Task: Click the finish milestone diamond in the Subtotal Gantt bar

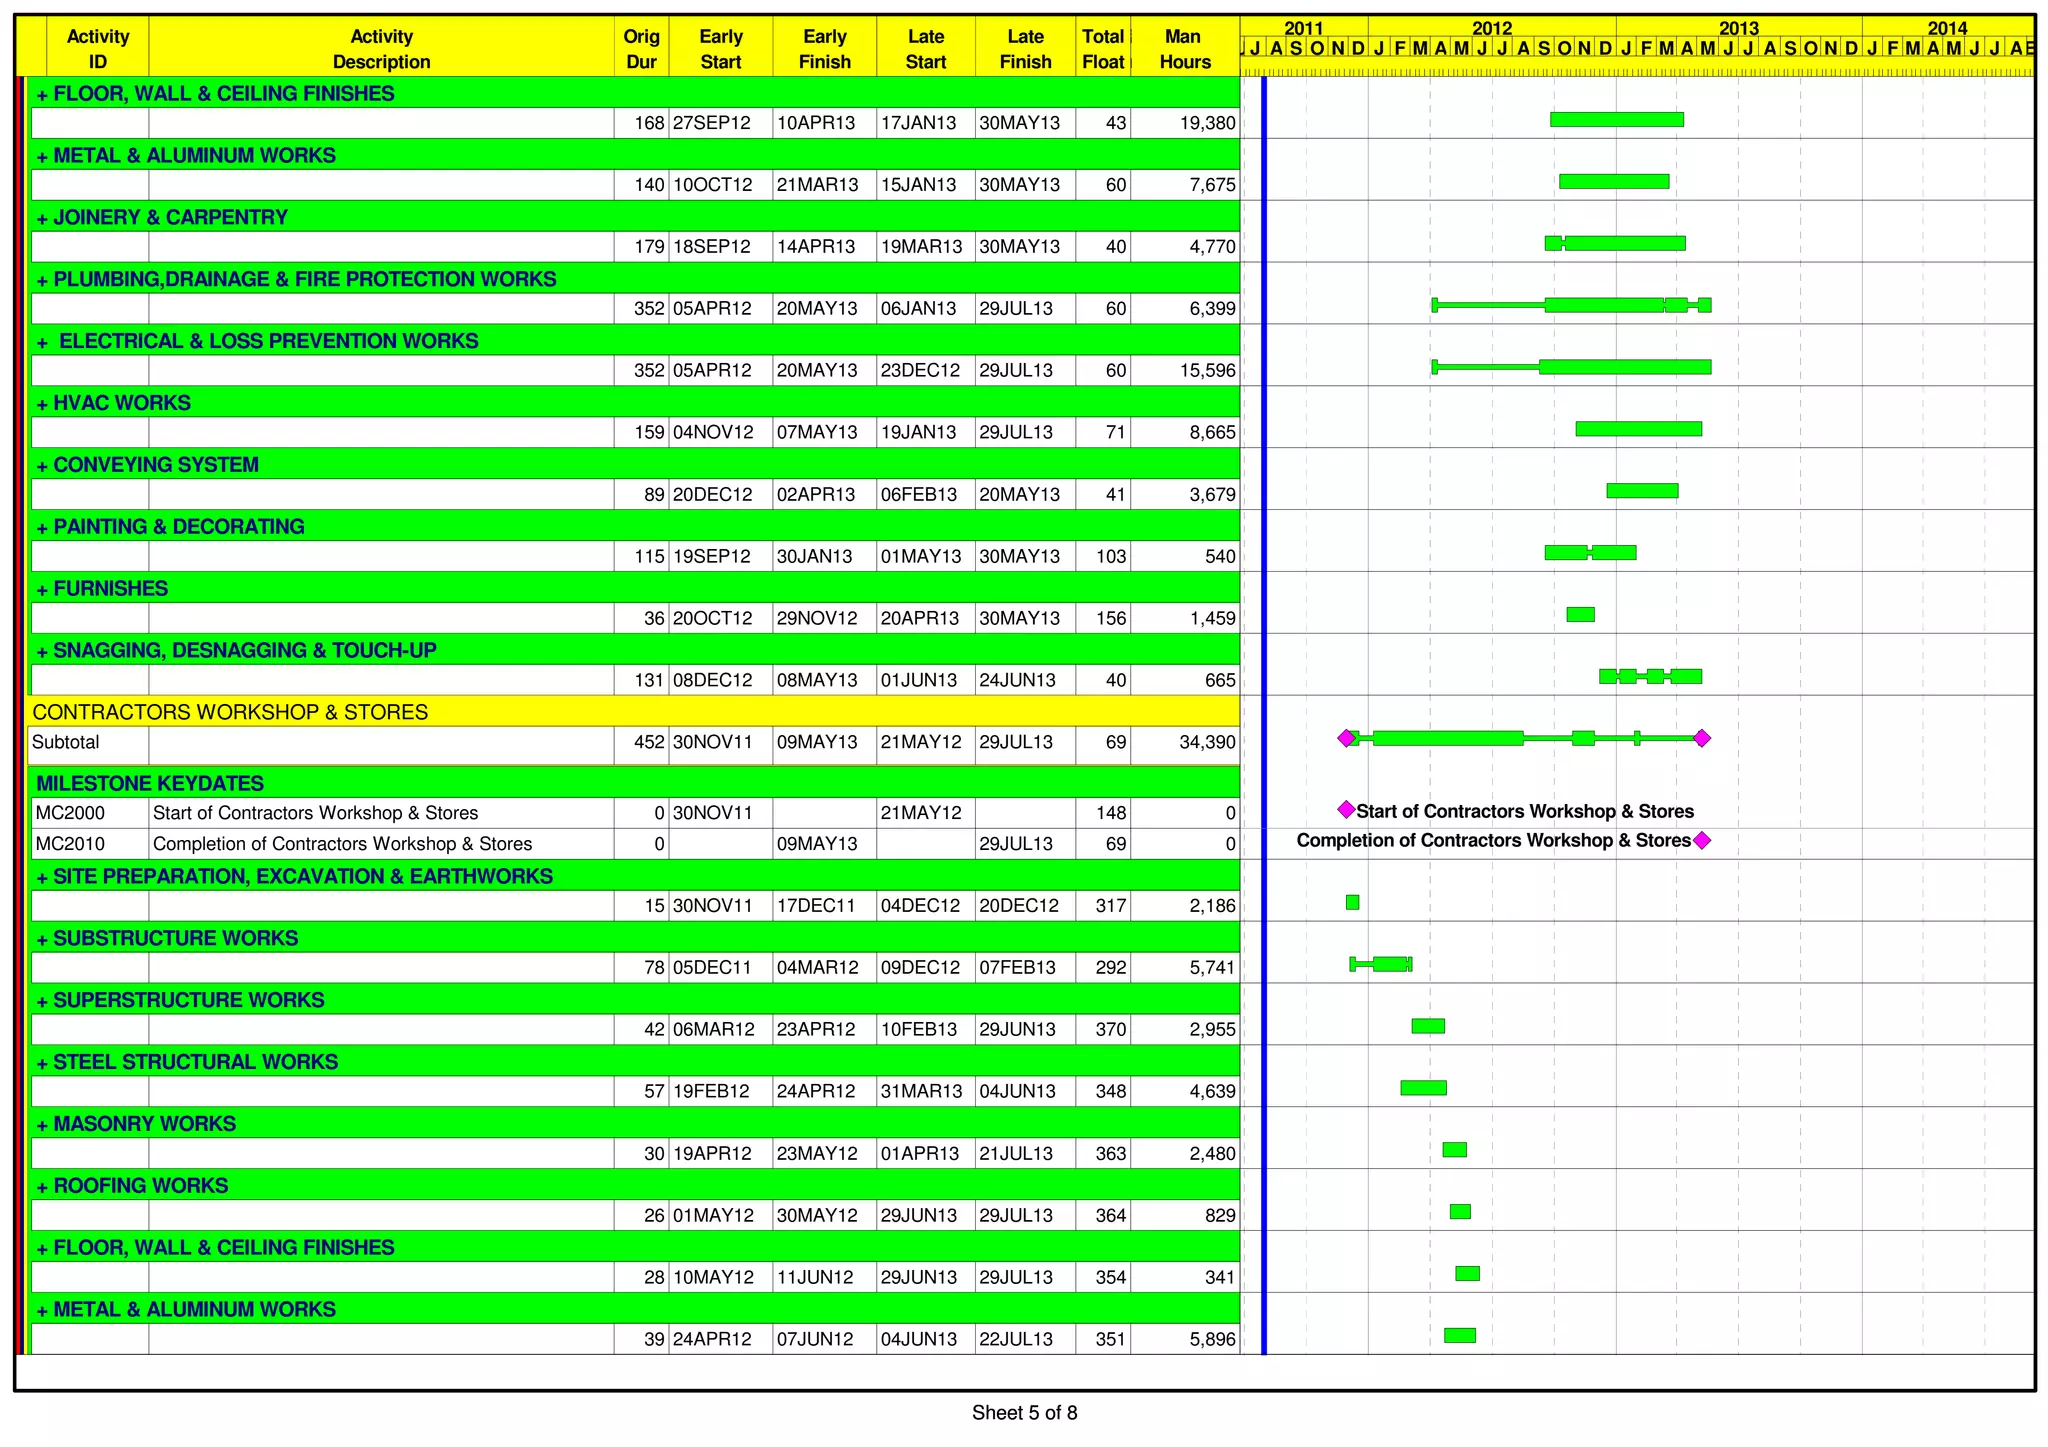Action: pyautogui.click(x=1702, y=738)
